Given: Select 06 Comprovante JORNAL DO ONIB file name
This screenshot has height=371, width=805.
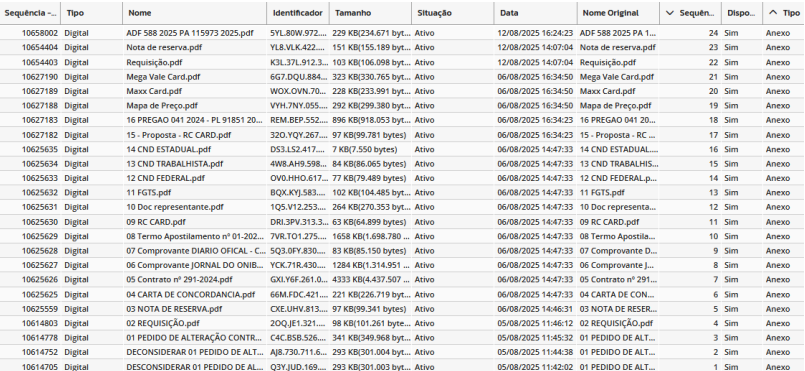Looking at the screenshot, I should (196, 265).
